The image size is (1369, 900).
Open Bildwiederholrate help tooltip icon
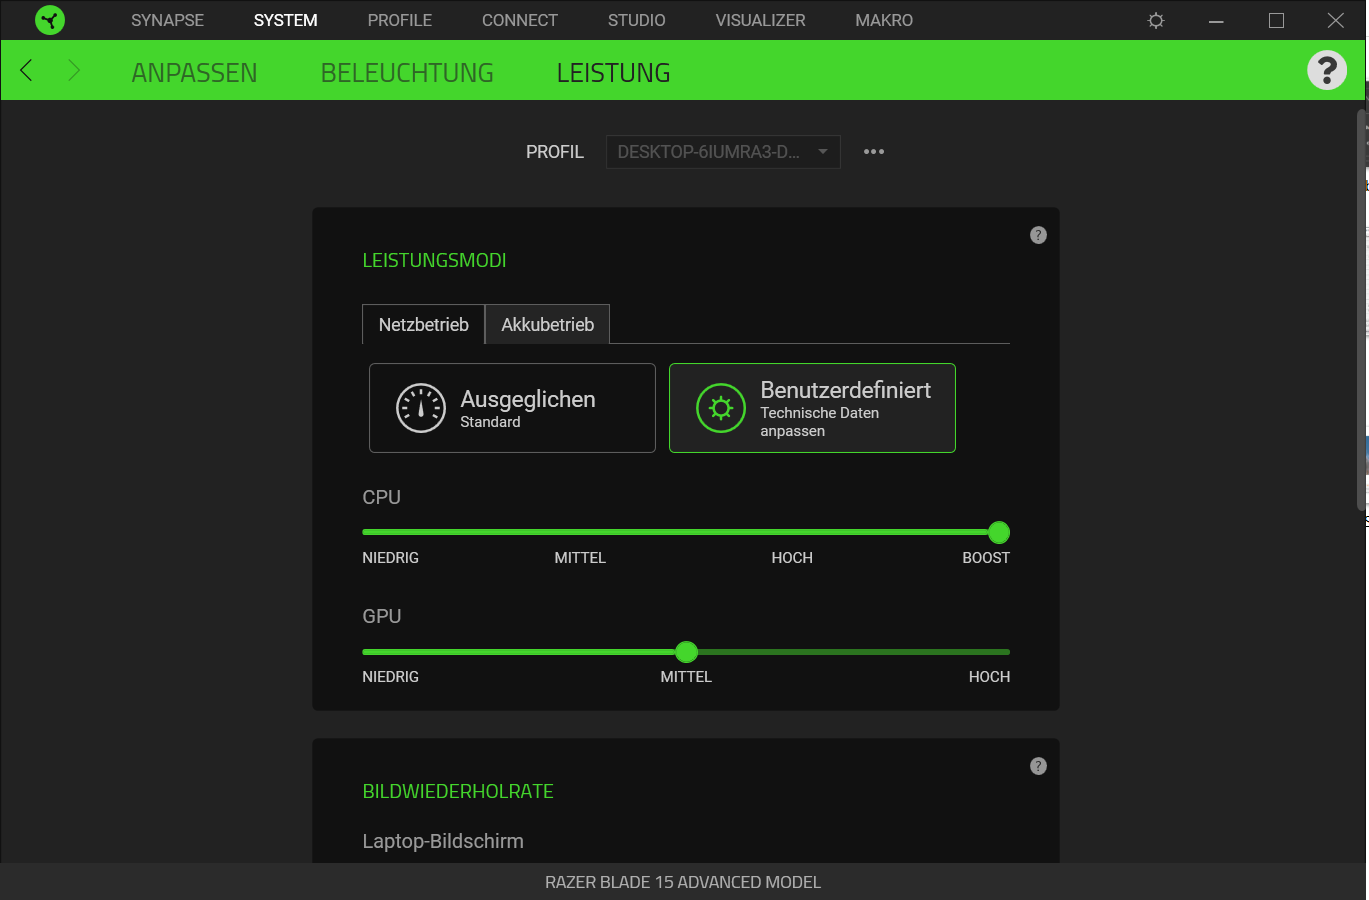[1038, 766]
